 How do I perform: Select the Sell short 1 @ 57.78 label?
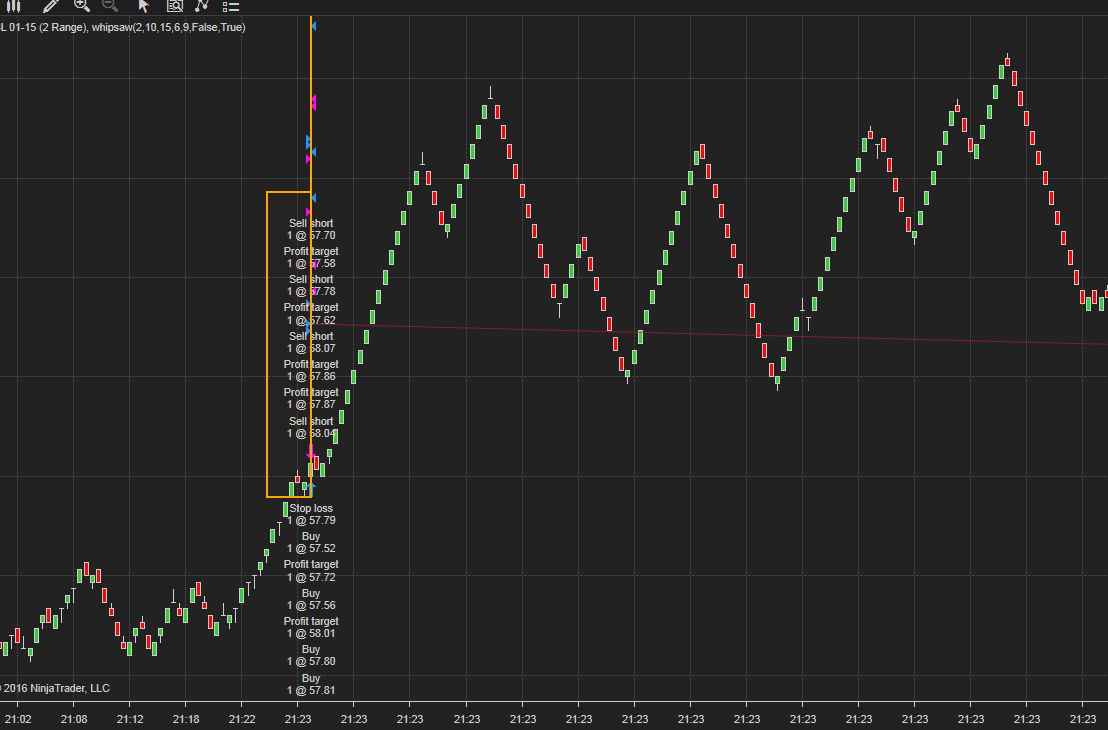pyautogui.click(x=311, y=285)
